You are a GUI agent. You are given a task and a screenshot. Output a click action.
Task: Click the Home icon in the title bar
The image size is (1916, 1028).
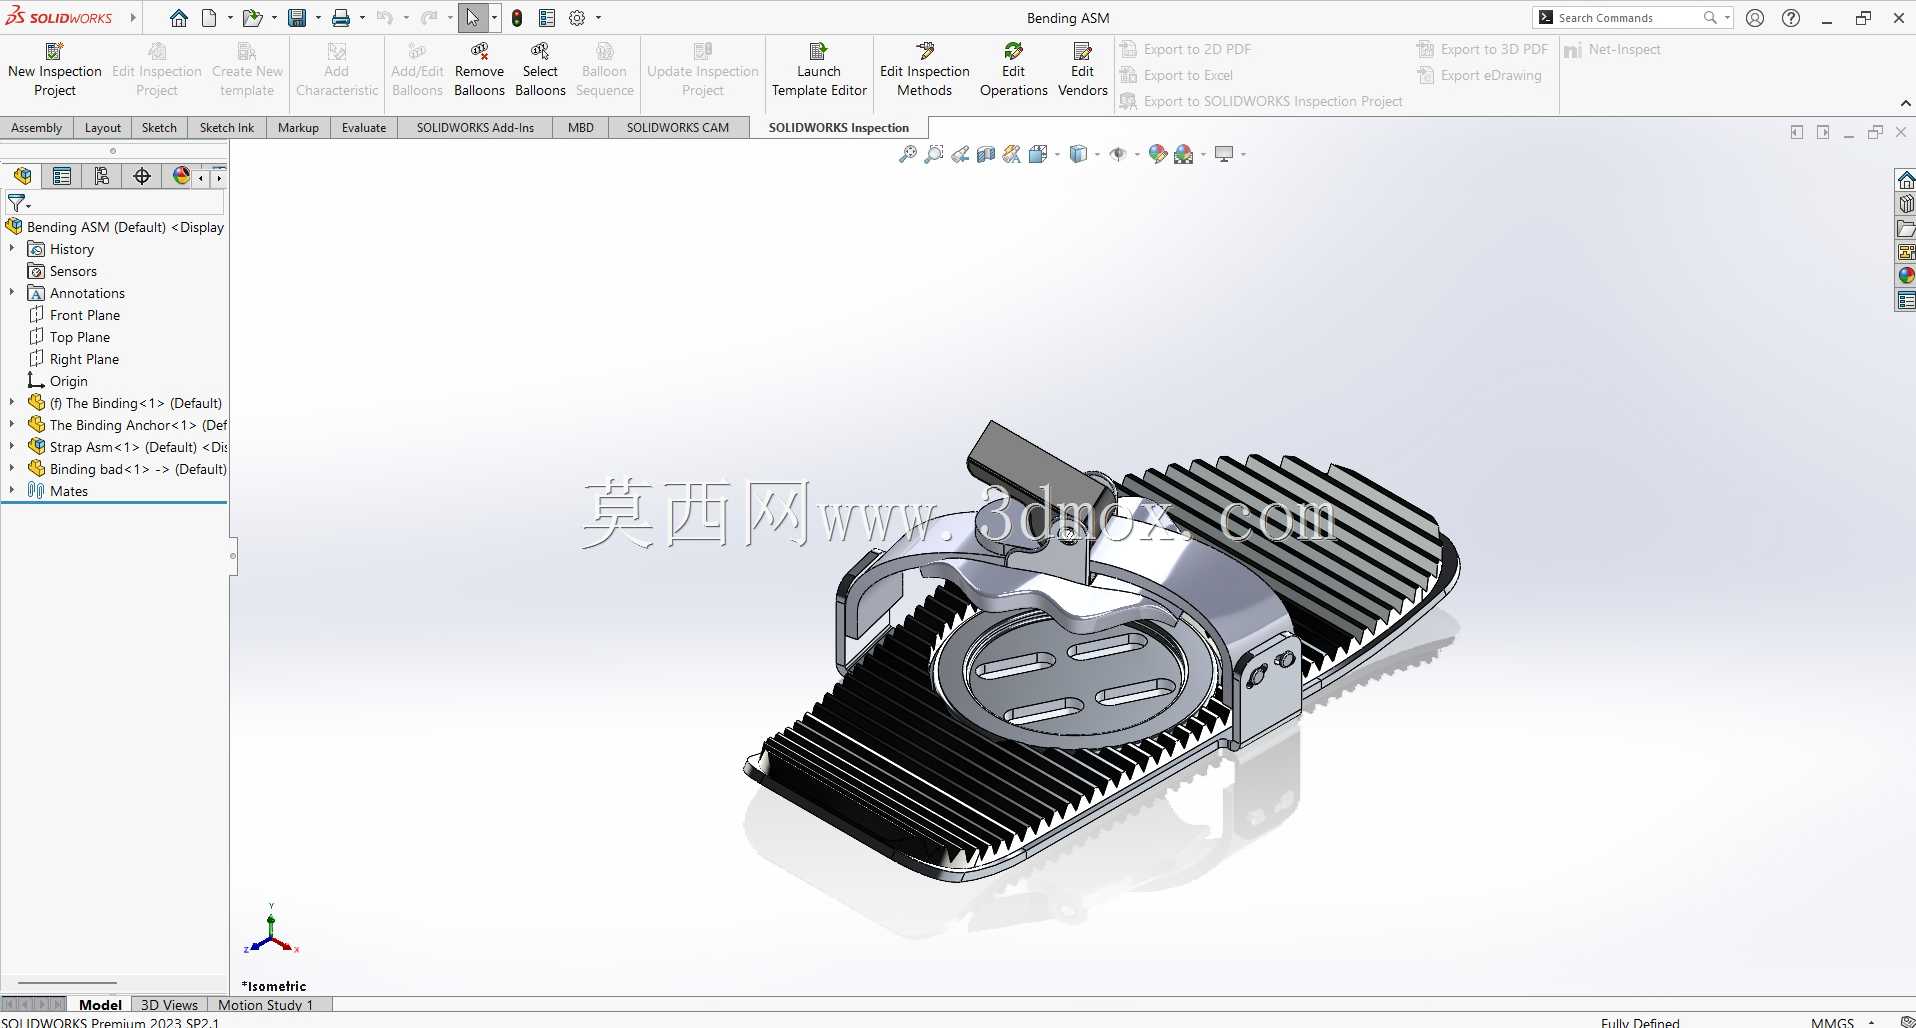179,18
